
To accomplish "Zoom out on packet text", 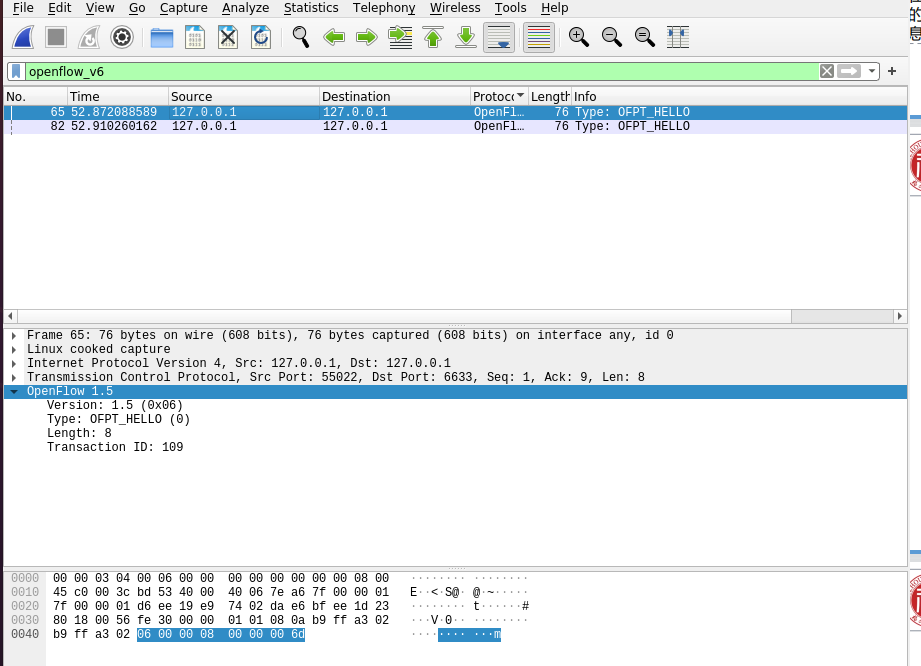I will 611,38.
